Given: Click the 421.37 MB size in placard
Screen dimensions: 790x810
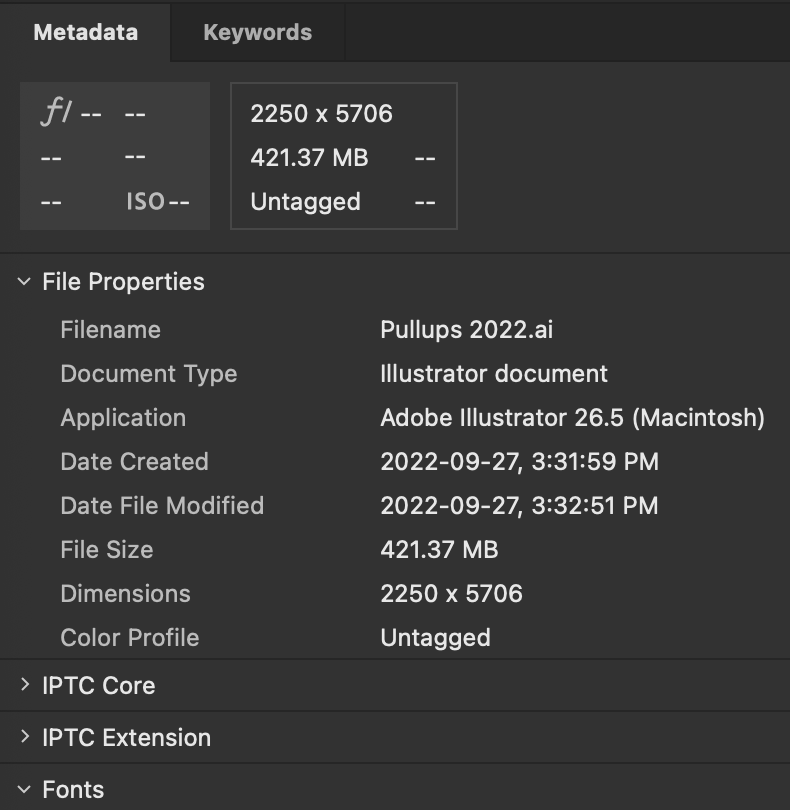Looking at the screenshot, I should click(x=309, y=157).
